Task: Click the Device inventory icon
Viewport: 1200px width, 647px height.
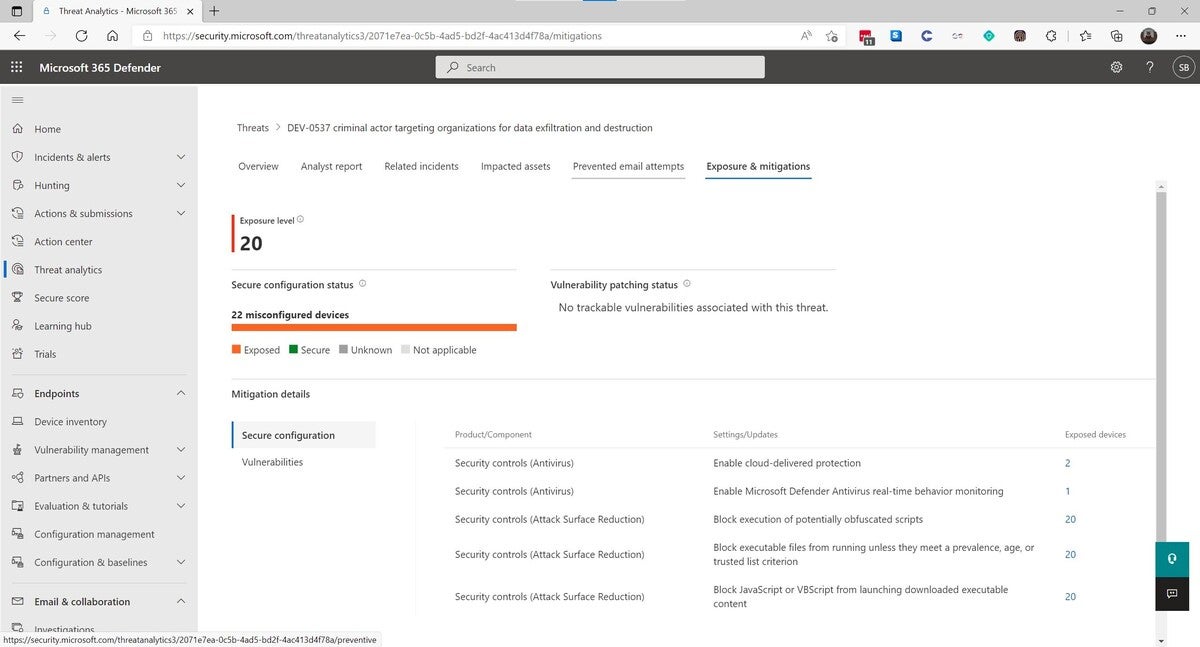Action: [17, 422]
